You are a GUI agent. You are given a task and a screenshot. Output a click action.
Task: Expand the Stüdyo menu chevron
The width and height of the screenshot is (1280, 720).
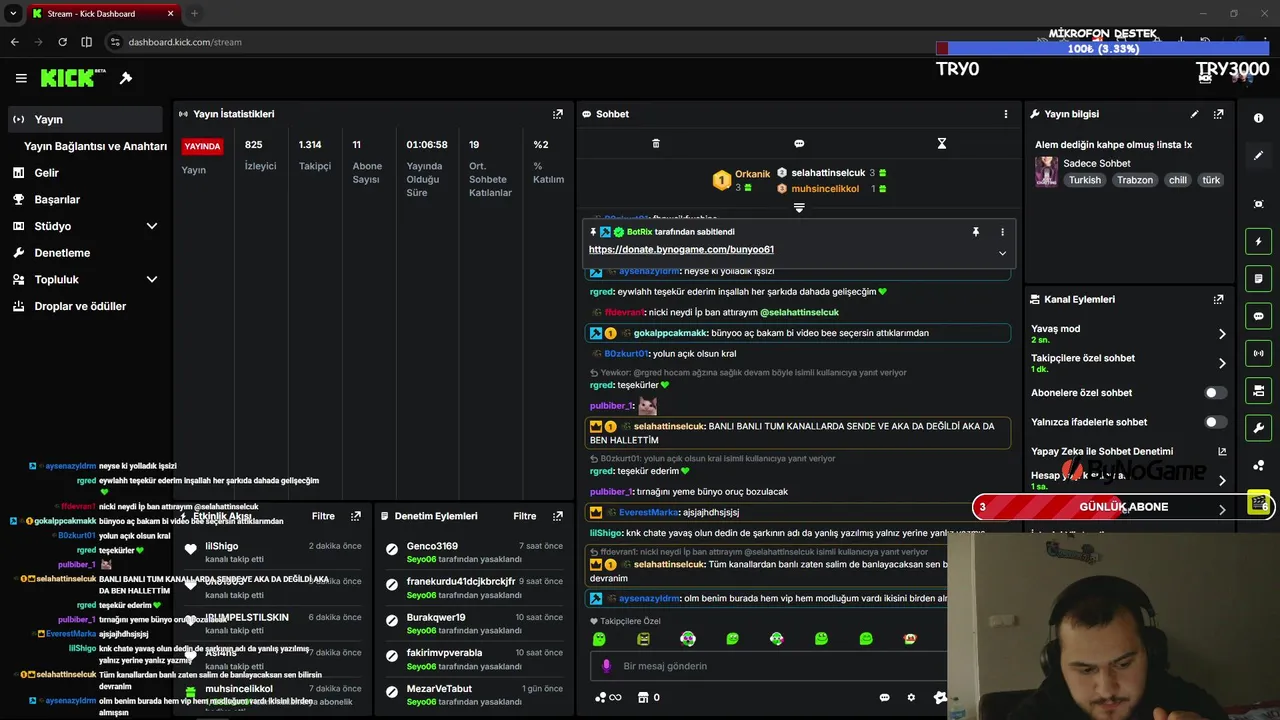[x=152, y=226]
